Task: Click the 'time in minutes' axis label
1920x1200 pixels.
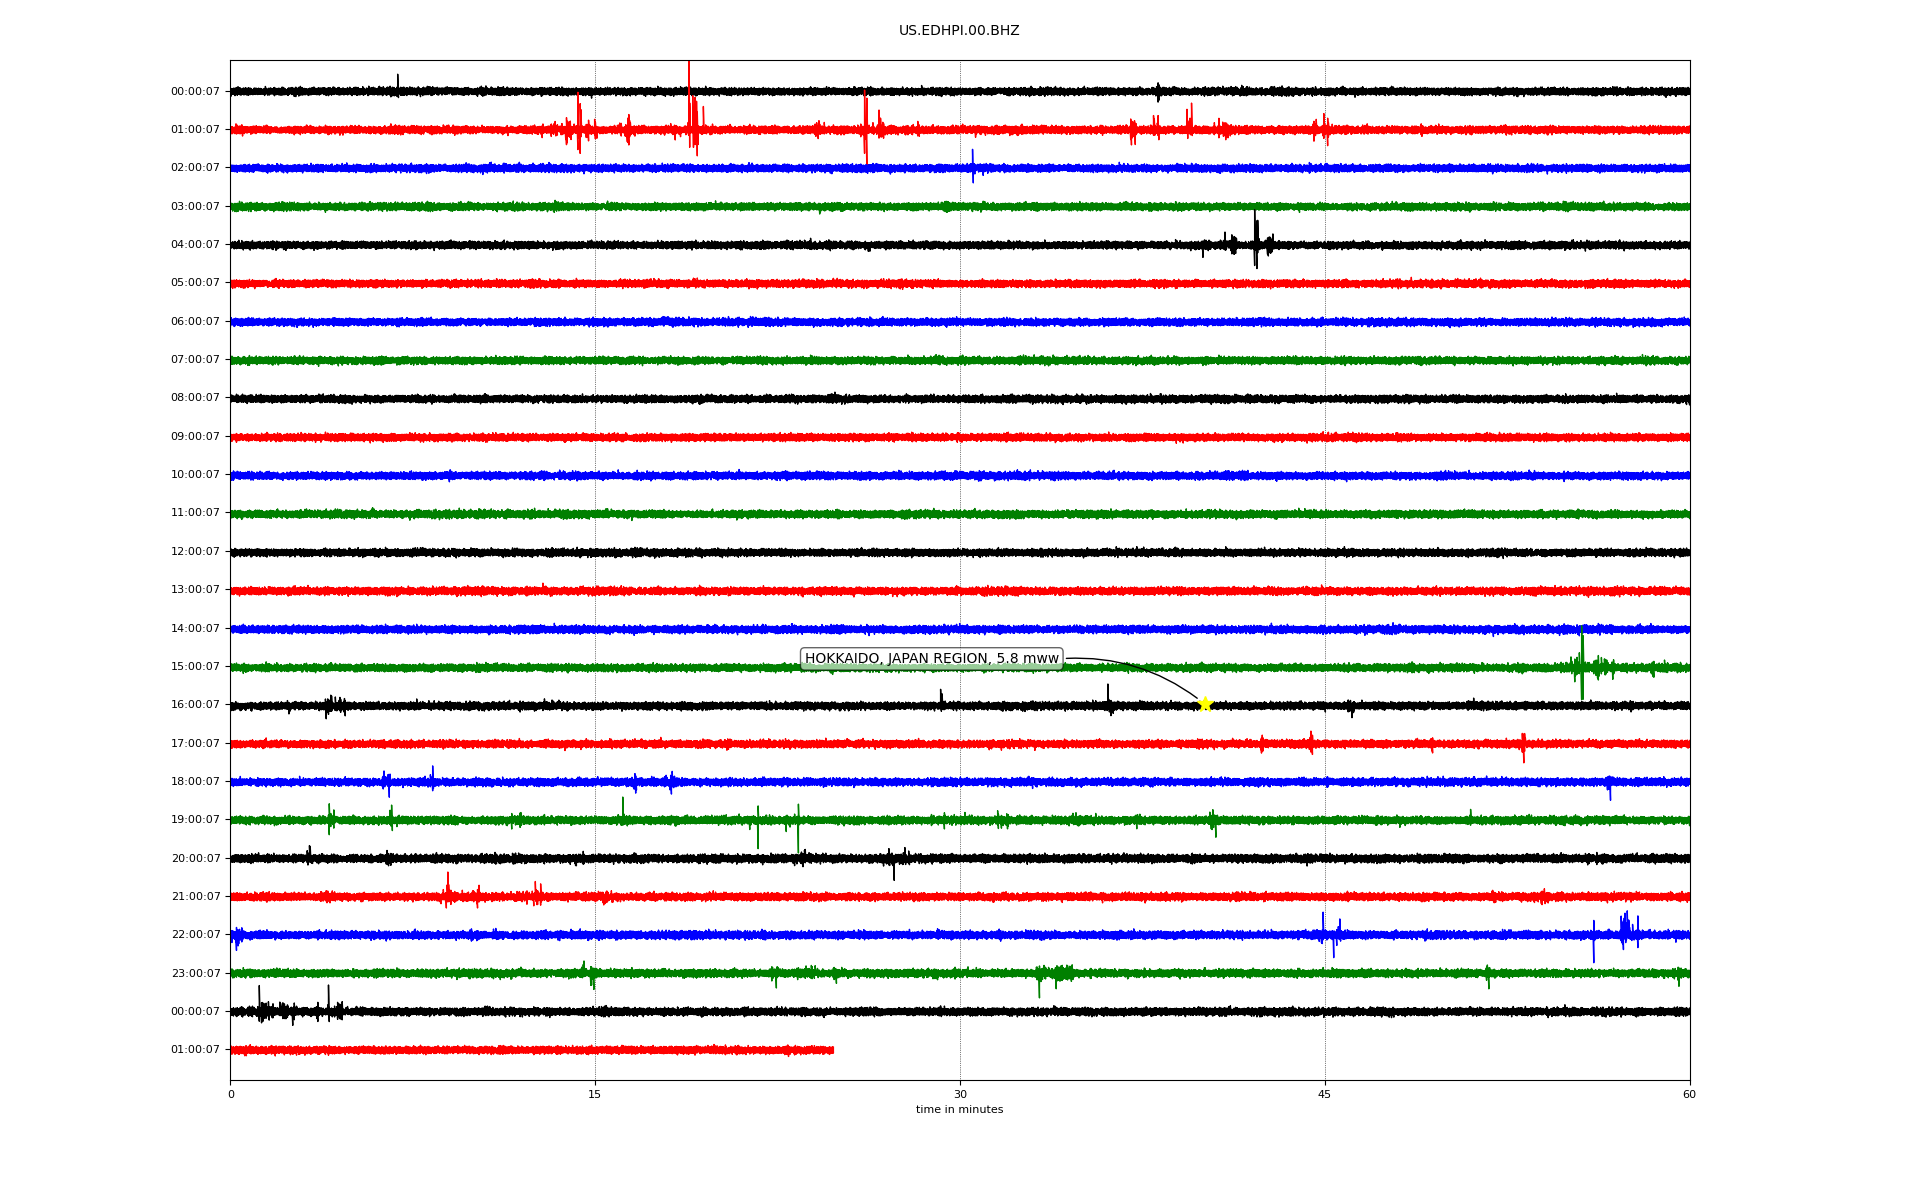Action: tap(959, 1110)
